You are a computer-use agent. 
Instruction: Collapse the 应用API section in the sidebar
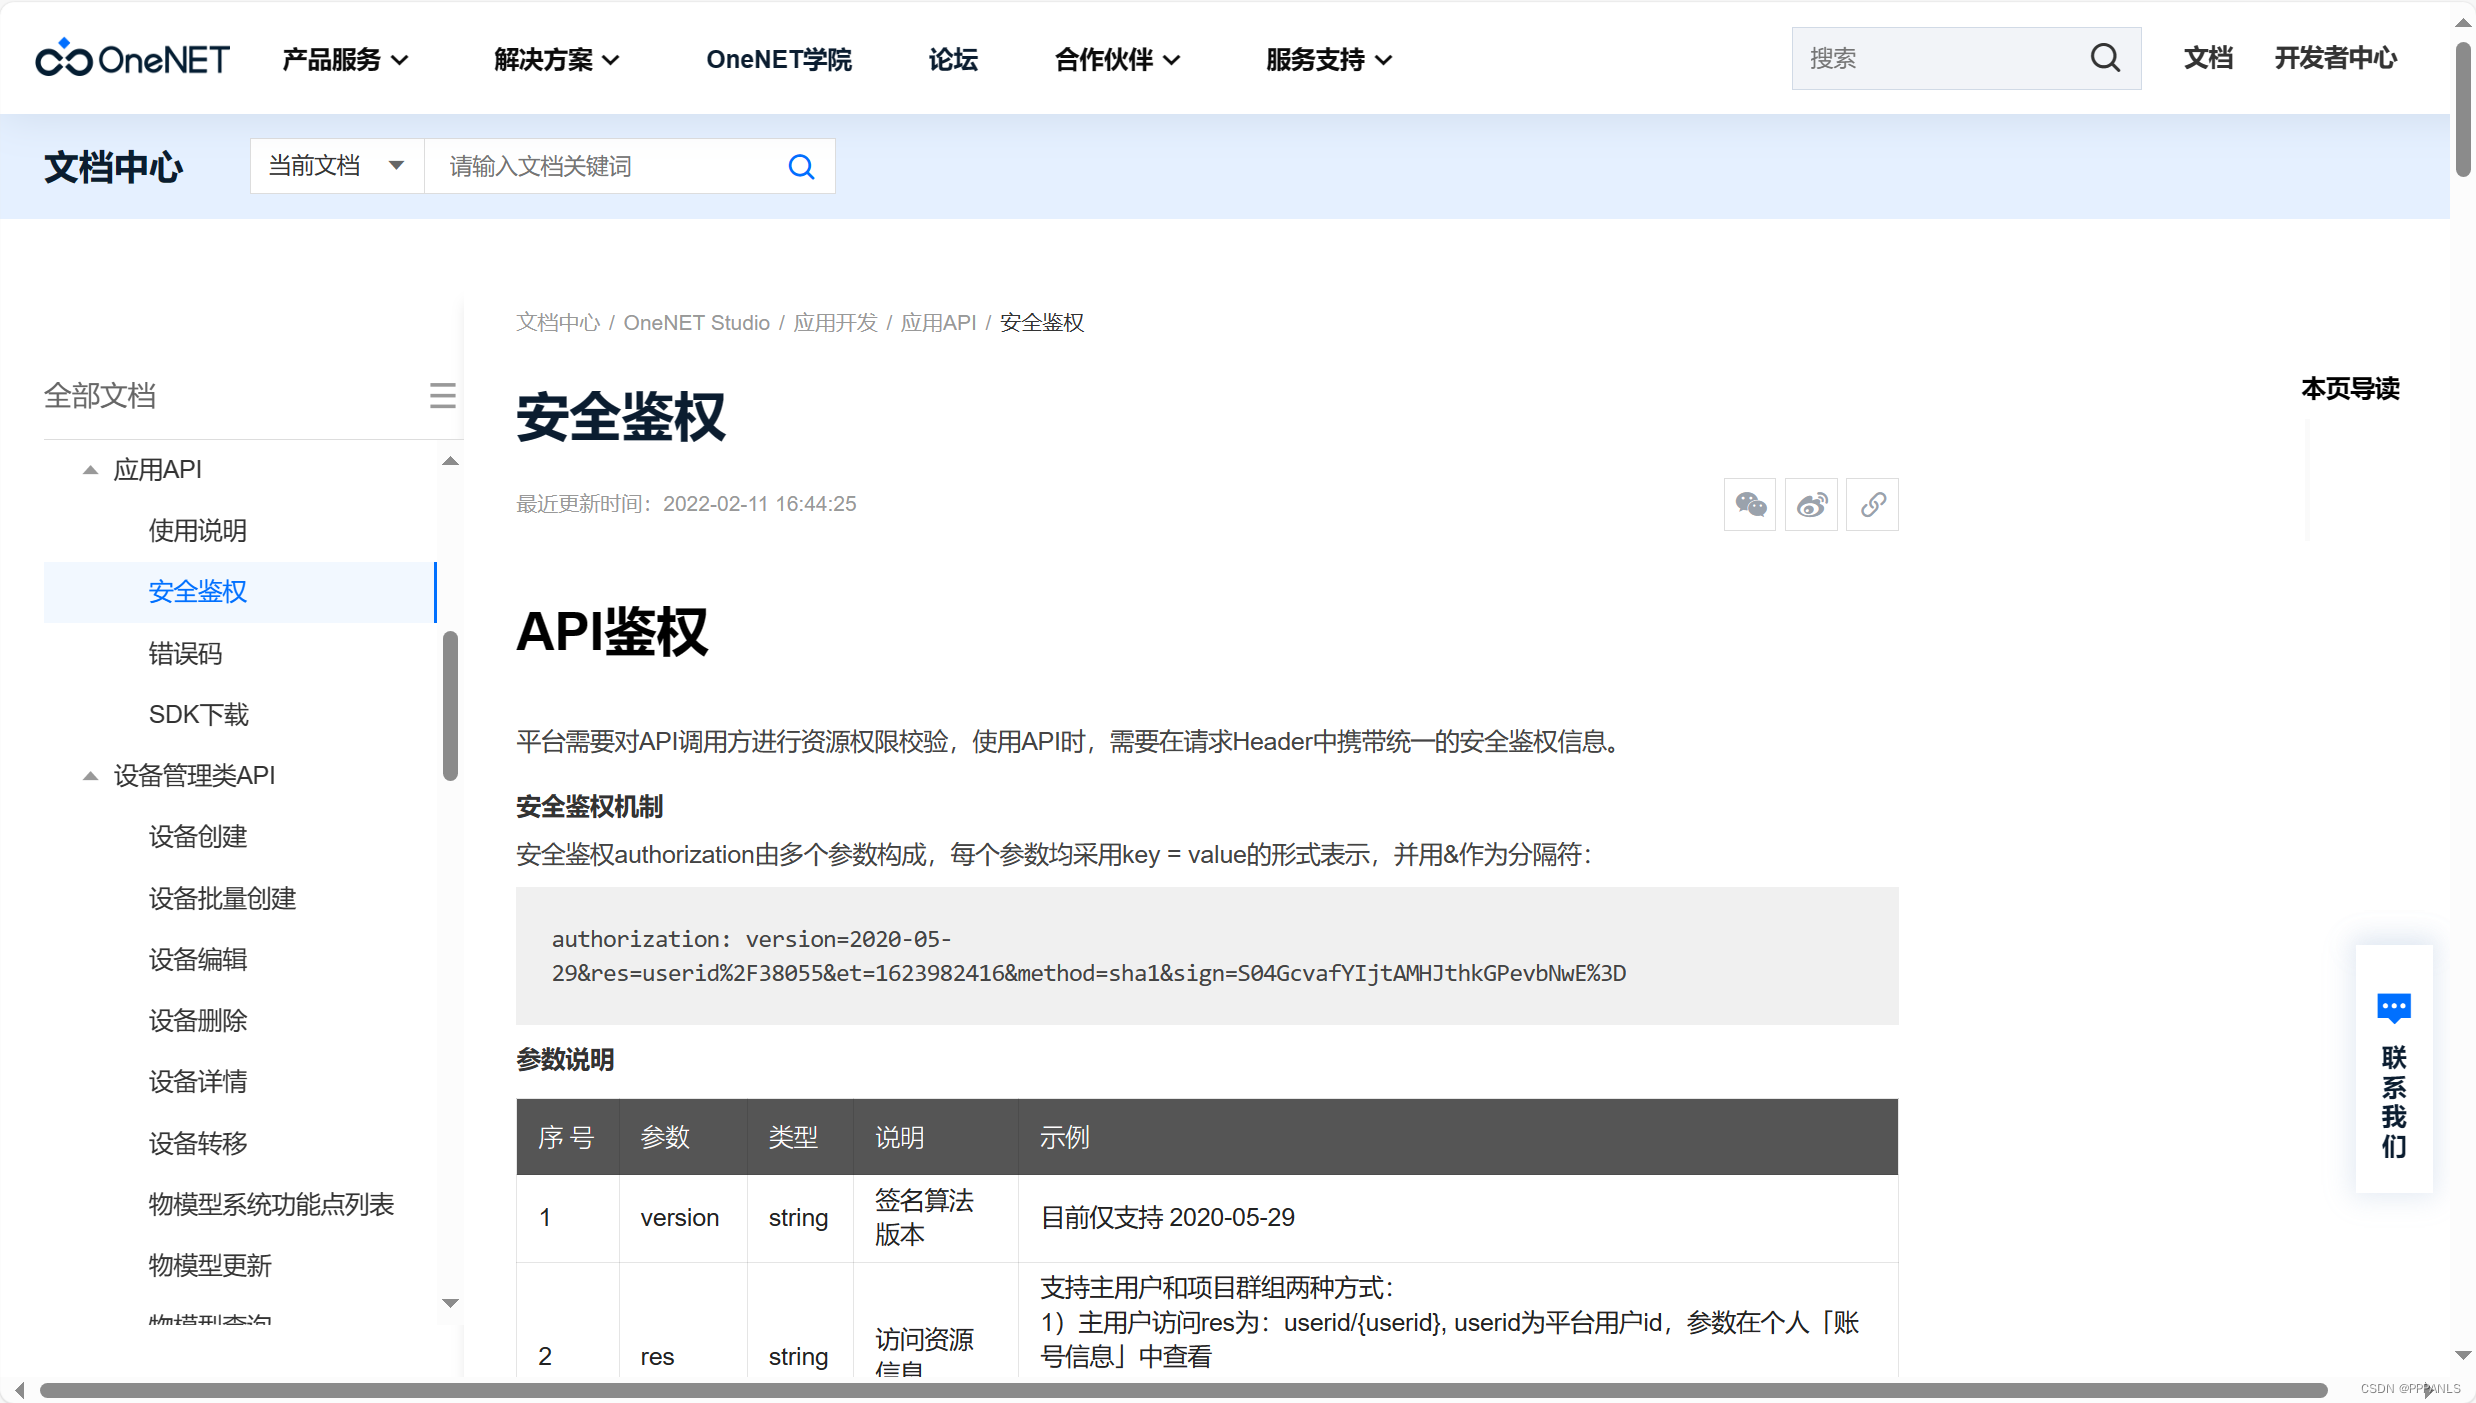[x=90, y=469]
